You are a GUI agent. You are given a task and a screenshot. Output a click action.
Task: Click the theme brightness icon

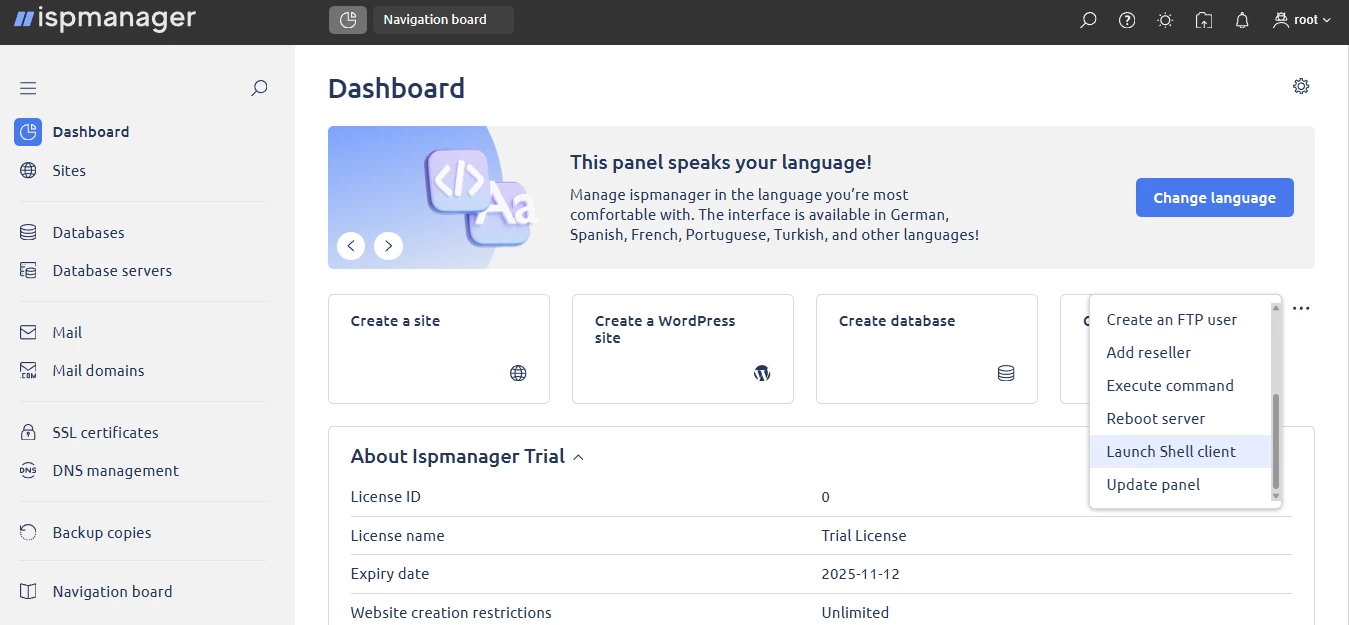pyautogui.click(x=1164, y=19)
